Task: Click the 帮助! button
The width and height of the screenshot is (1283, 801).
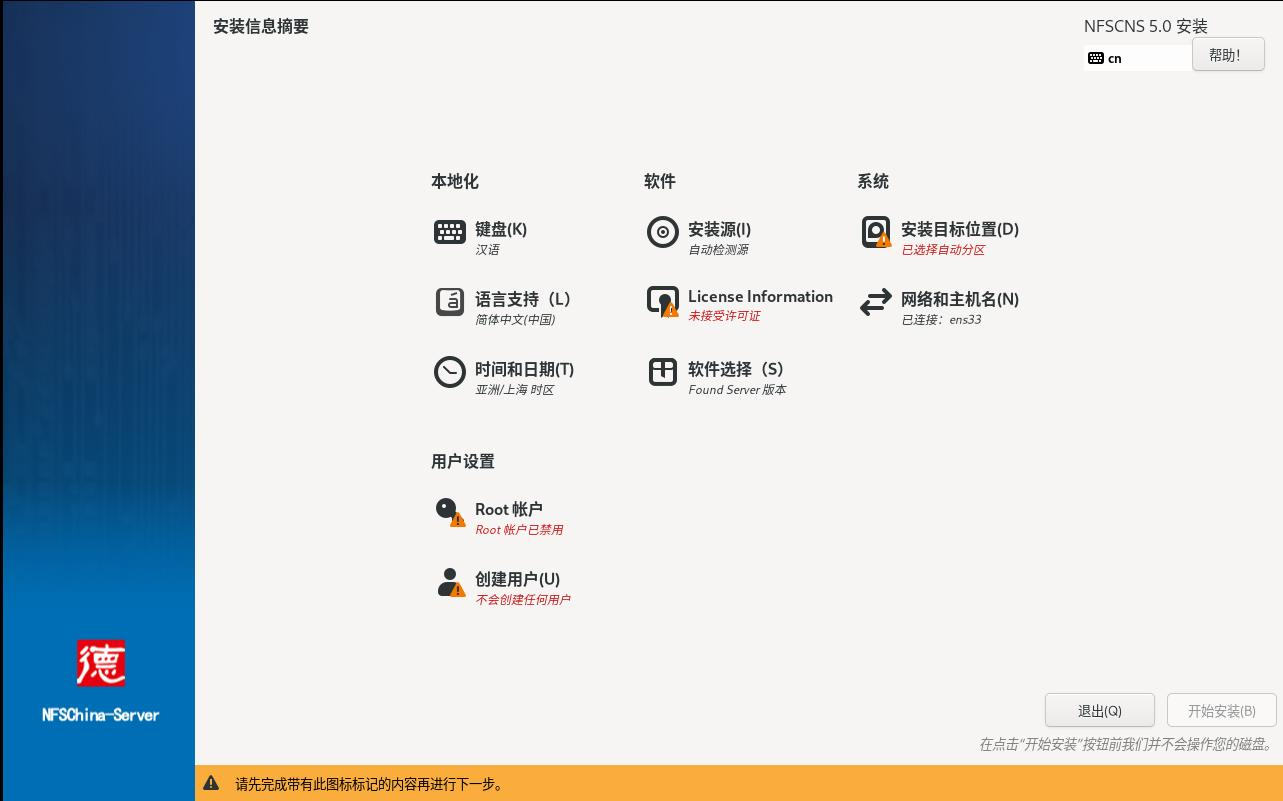Action: (1228, 55)
